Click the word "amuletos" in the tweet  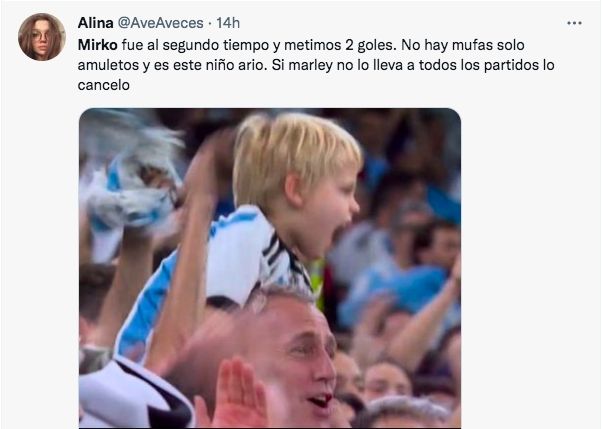(x=108, y=65)
